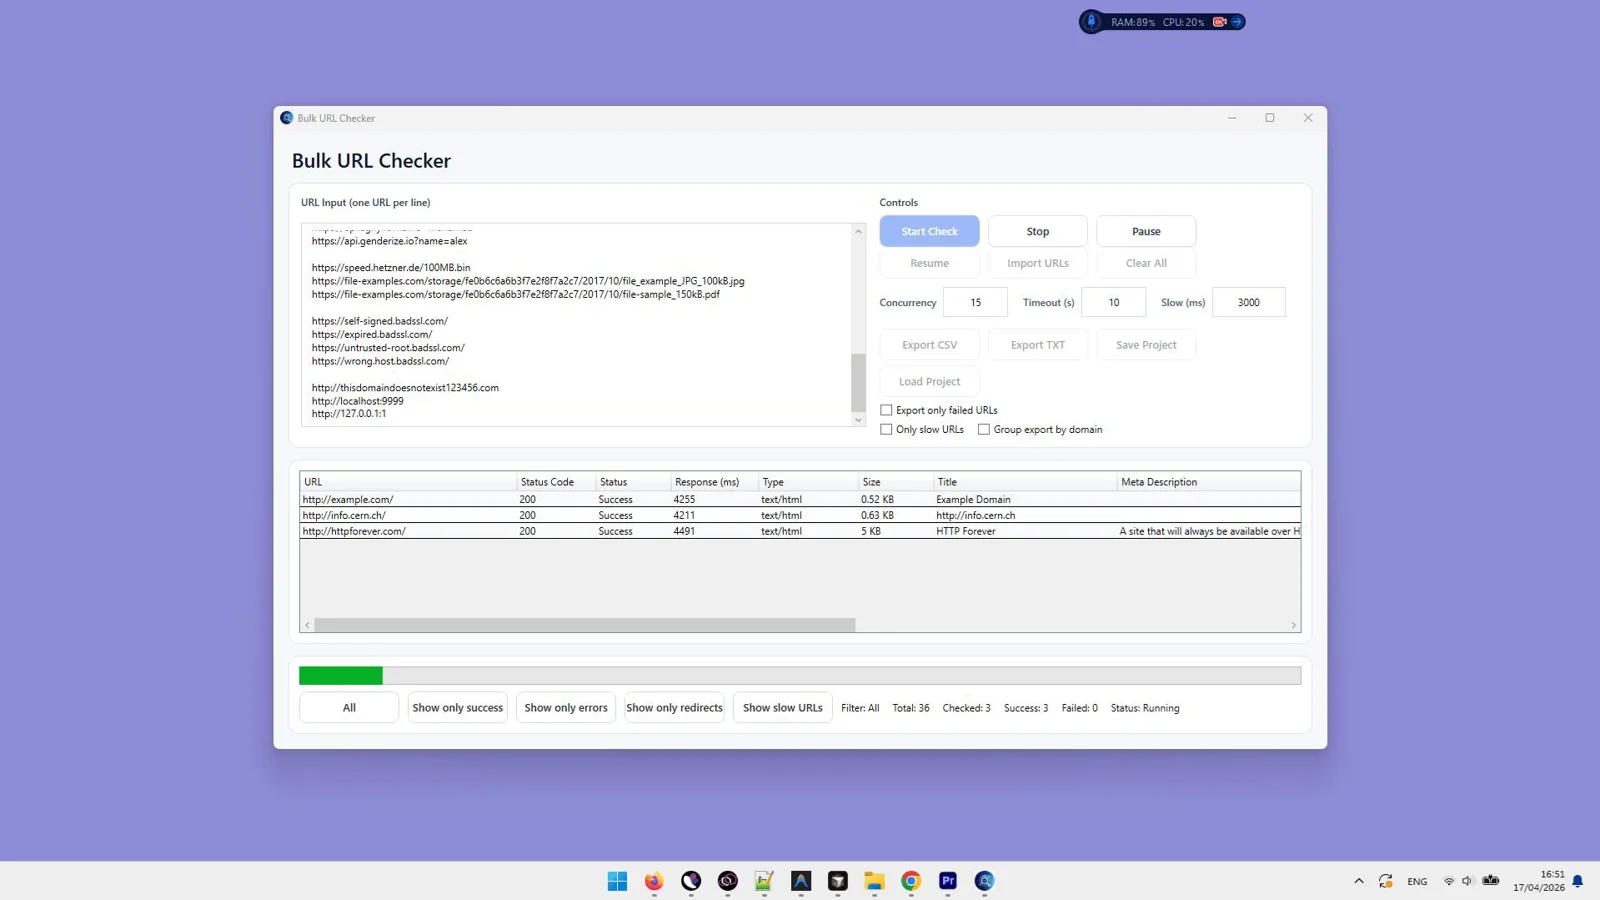This screenshot has height=900, width=1600.
Task: Click the Save Project button
Action: [1146, 345]
